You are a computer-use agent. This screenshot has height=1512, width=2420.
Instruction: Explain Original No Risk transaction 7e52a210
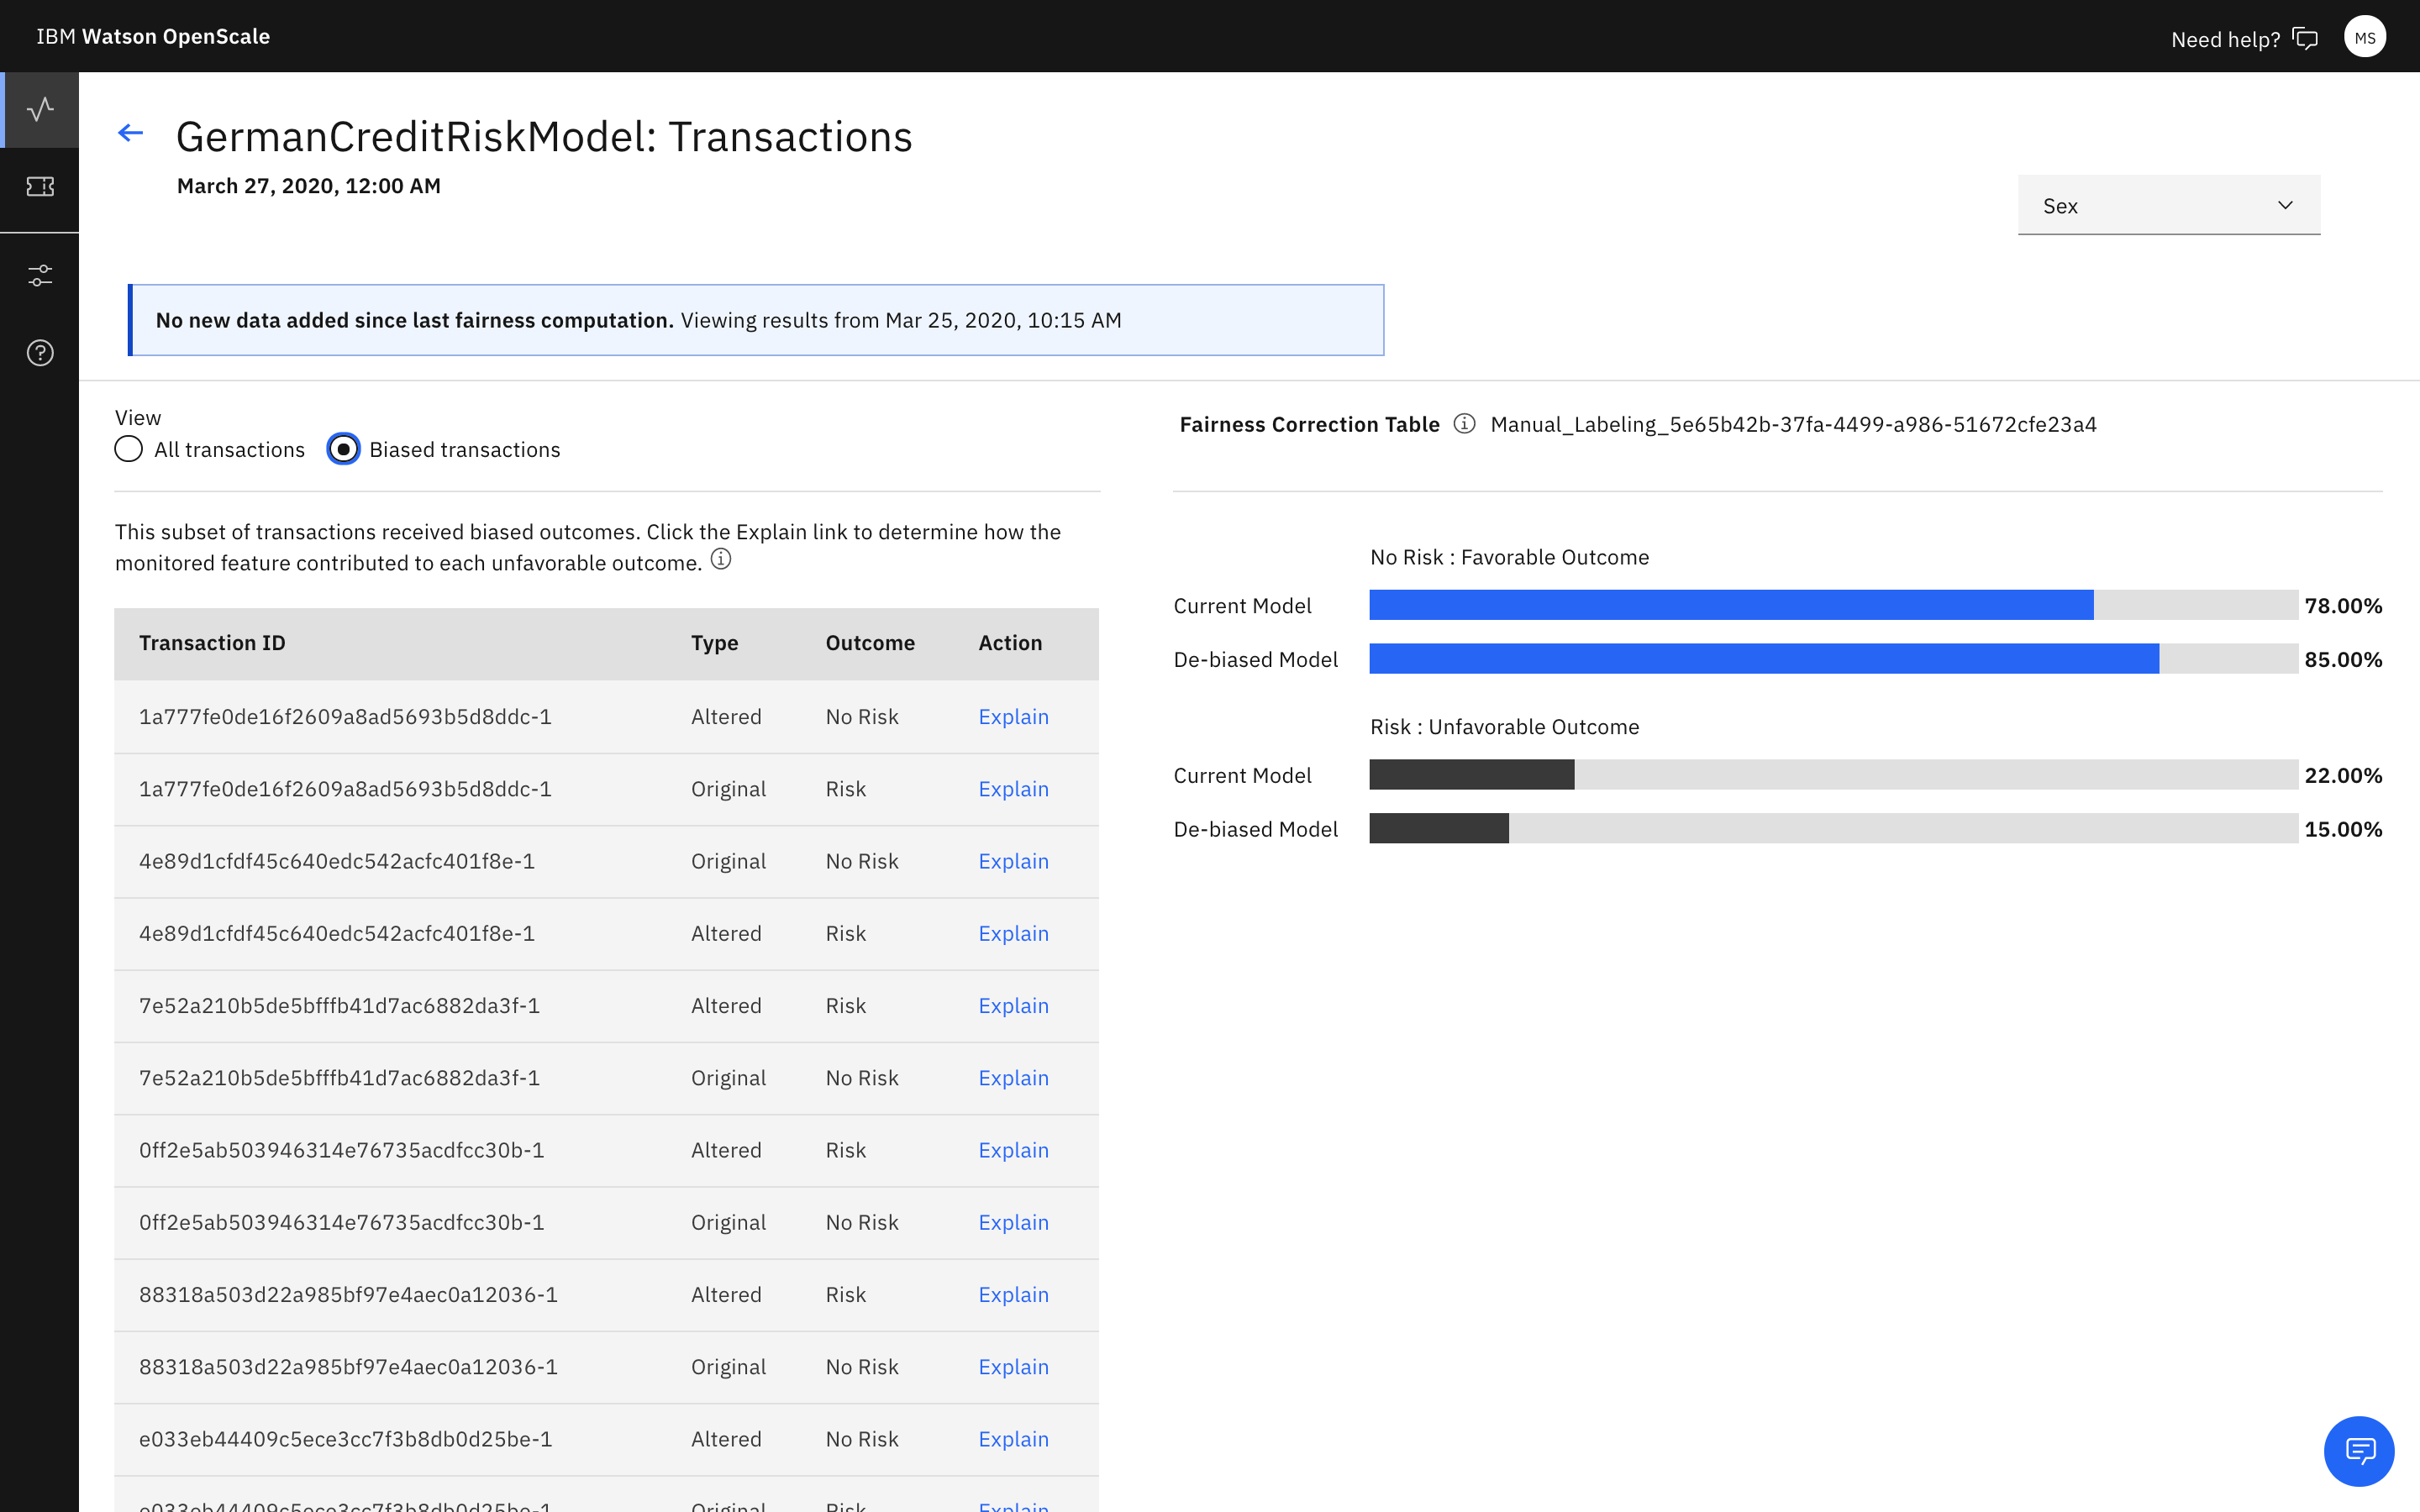click(1013, 1078)
